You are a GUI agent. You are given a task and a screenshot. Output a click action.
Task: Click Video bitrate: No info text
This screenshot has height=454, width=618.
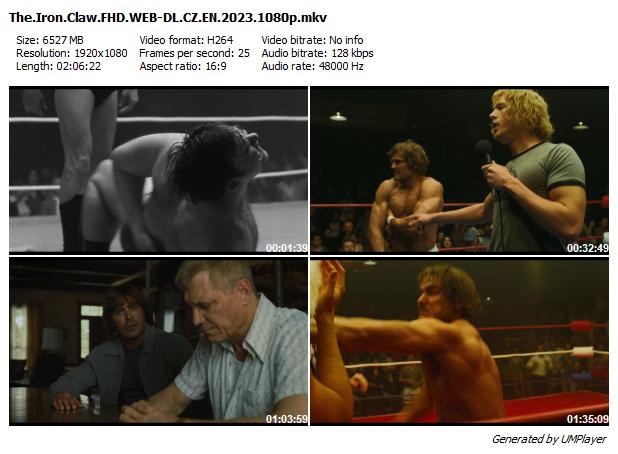point(313,40)
